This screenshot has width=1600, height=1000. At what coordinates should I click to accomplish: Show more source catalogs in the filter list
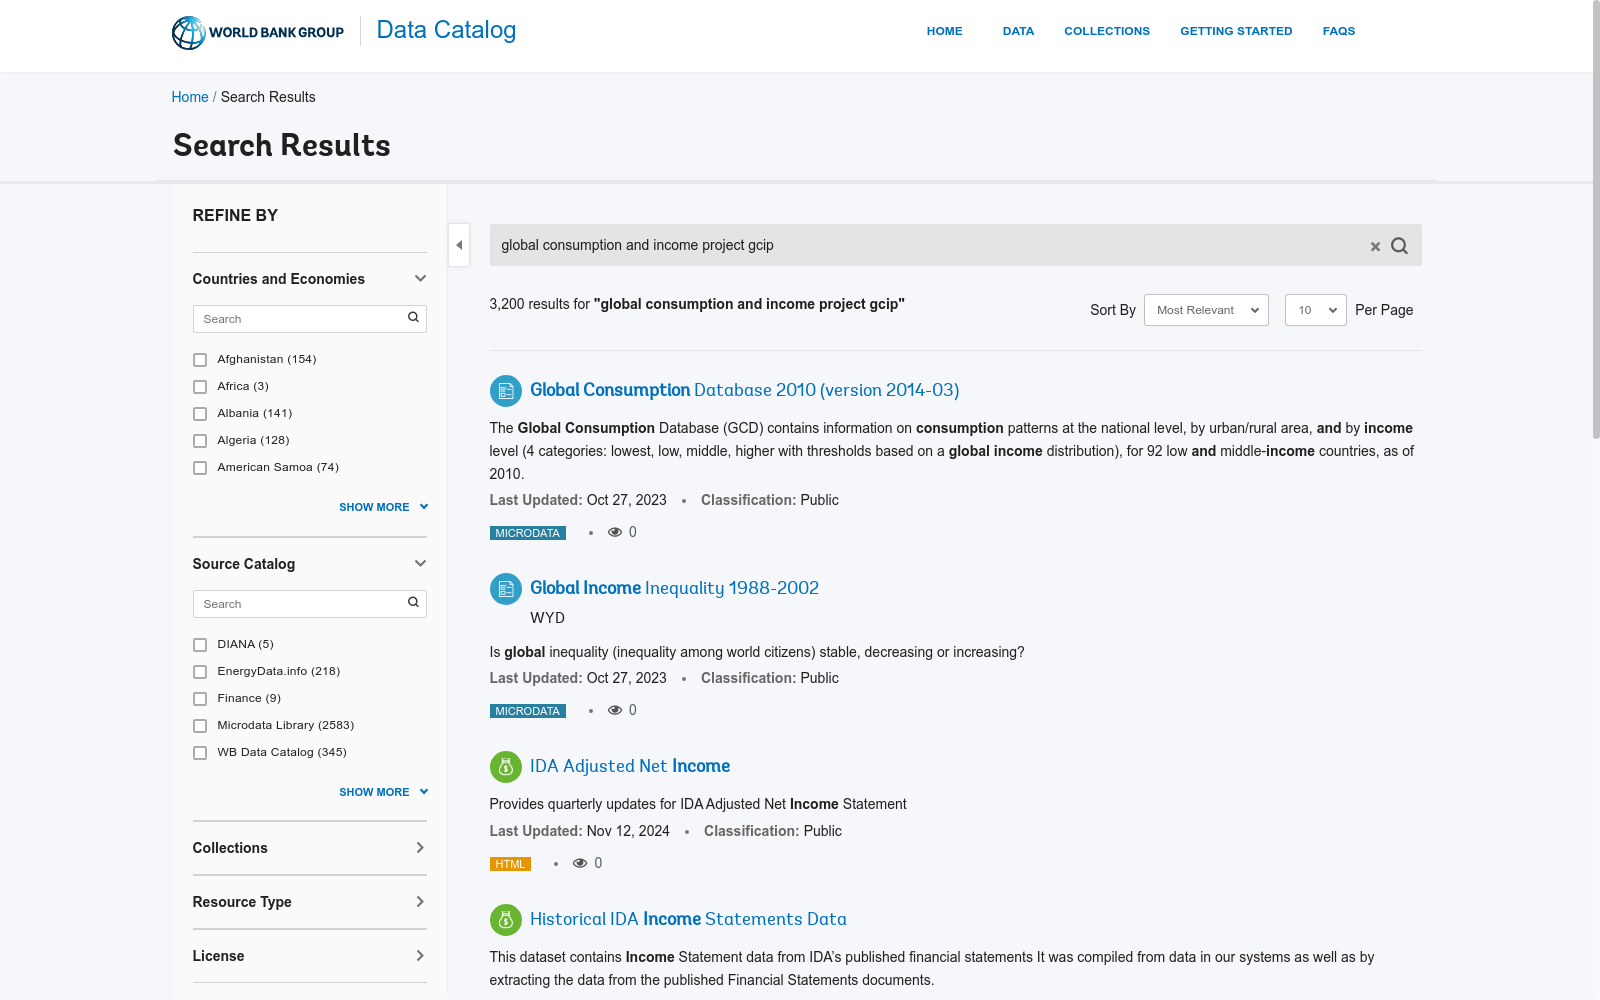click(383, 792)
